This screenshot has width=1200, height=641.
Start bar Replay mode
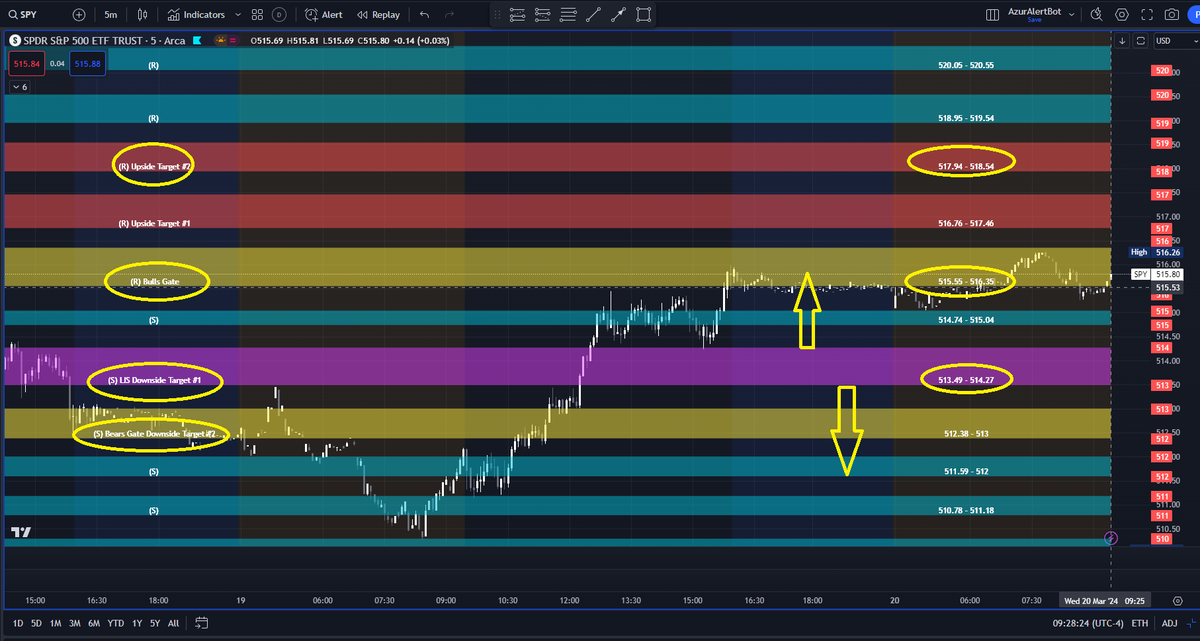click(378, 15)
